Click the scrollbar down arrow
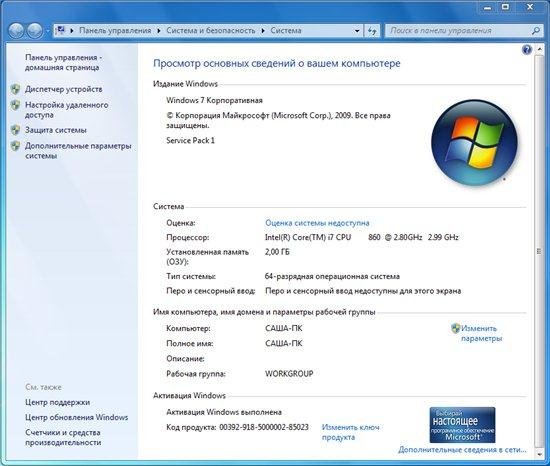The width and height of the screenshot is (550, 466). coord(539,454)
